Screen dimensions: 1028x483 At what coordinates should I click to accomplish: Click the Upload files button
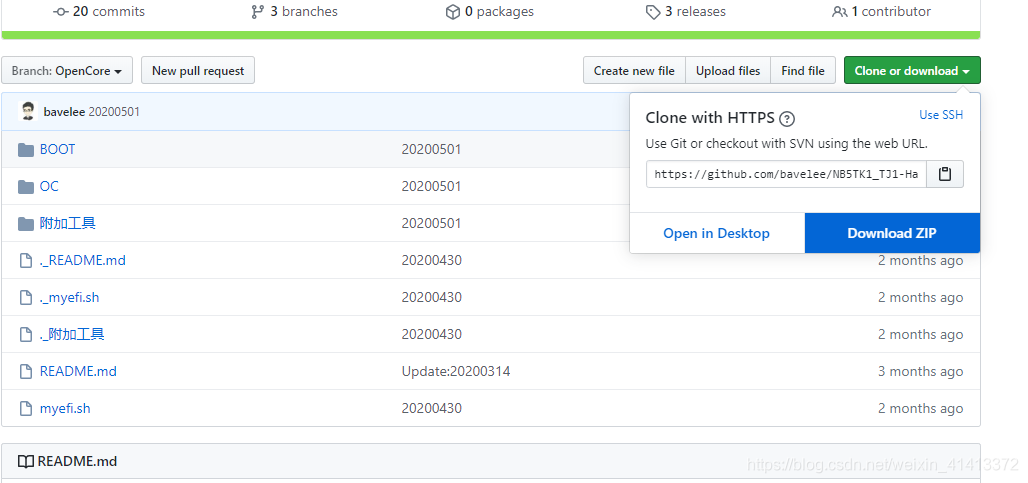point(728,70)
